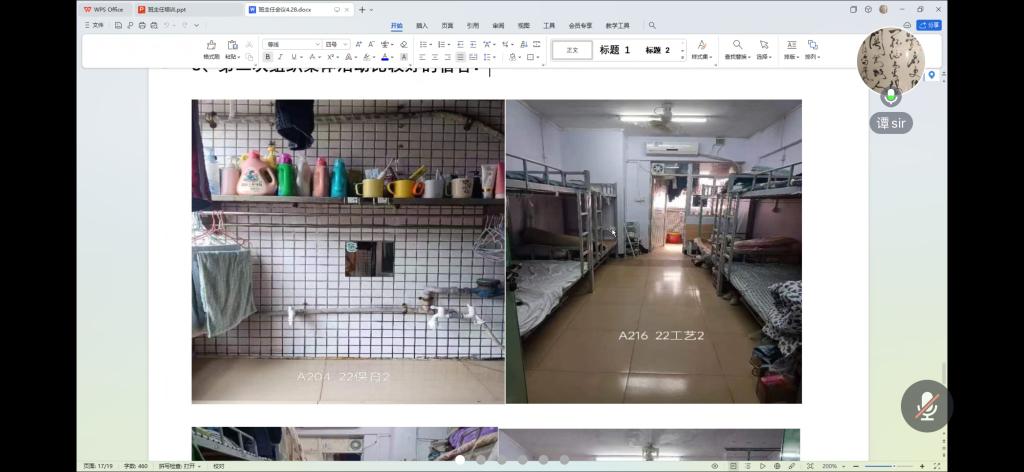The image size is (1024, 472).
Task: Expand the styles gallery list
Action: [683, 55]
